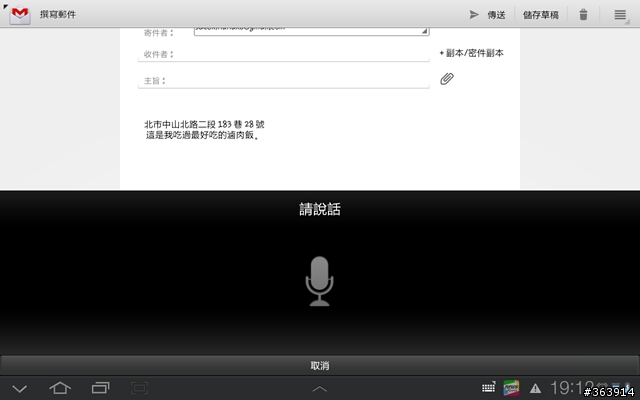The width and height of the screenshot is (640, 400).
Task: Tap the 撰寫郵件 title
Action: (x=58, y=15)
